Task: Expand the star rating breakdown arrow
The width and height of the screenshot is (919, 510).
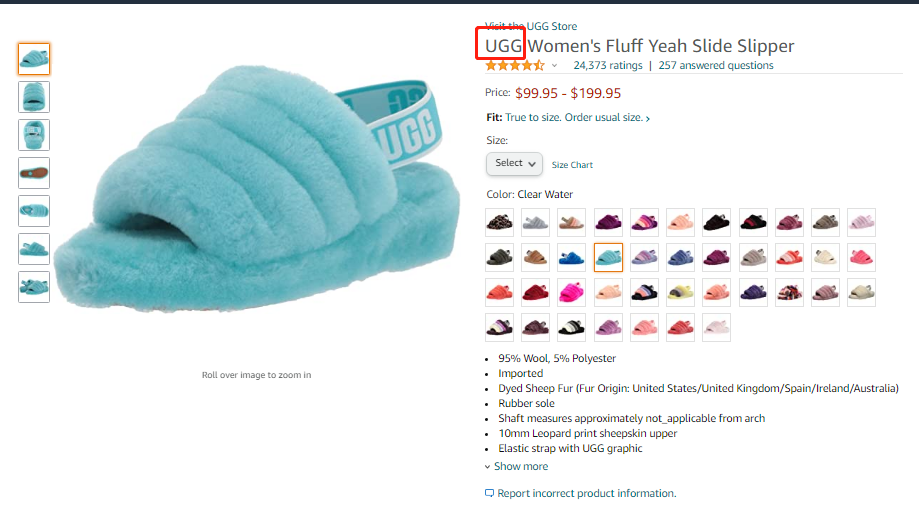Action: click(554, 66)
